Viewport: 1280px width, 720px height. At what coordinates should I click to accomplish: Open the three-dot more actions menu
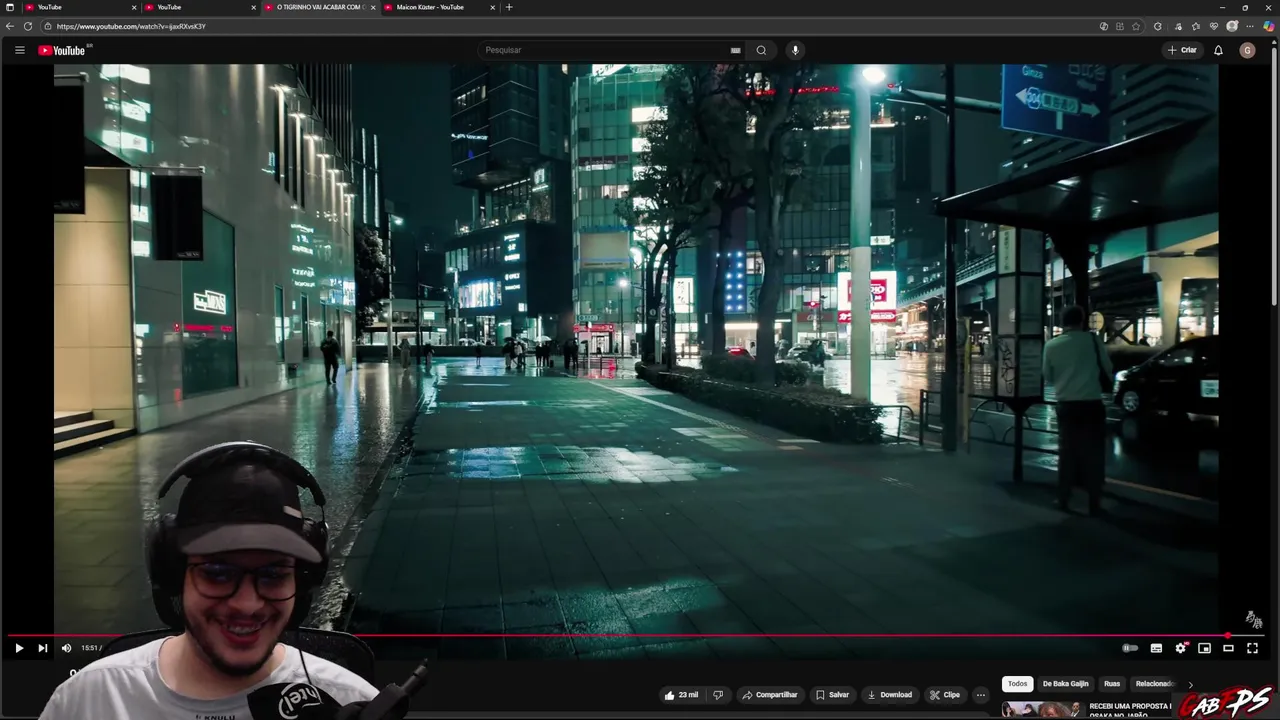(981, 695)
